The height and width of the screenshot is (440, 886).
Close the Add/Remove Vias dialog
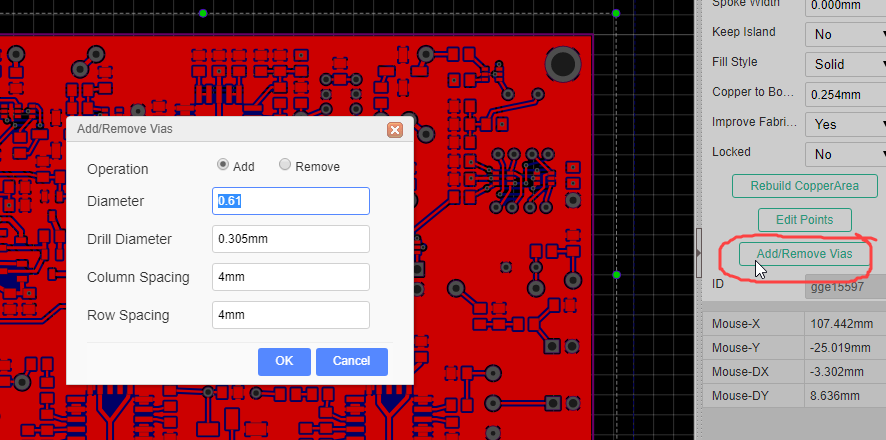(x=394, y=130)
